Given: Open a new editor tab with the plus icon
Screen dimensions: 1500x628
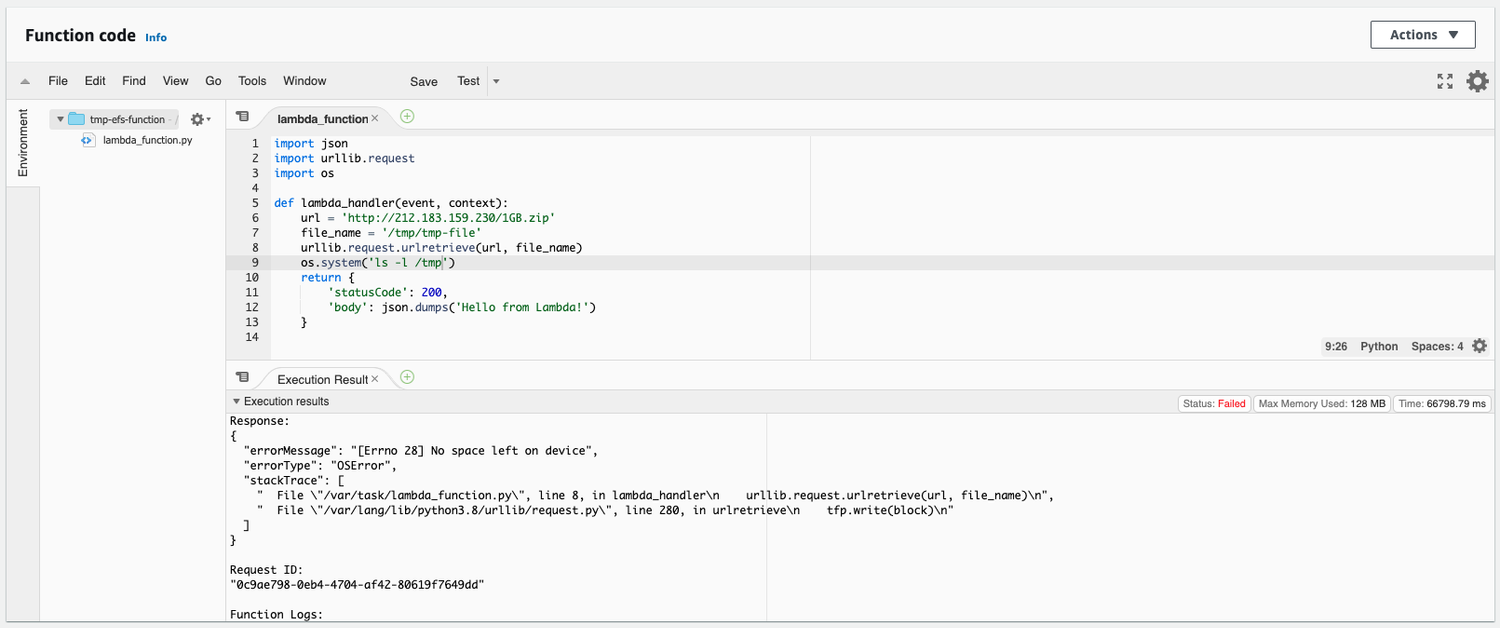Looking at the screenshot, I should [x=407, y=116].
